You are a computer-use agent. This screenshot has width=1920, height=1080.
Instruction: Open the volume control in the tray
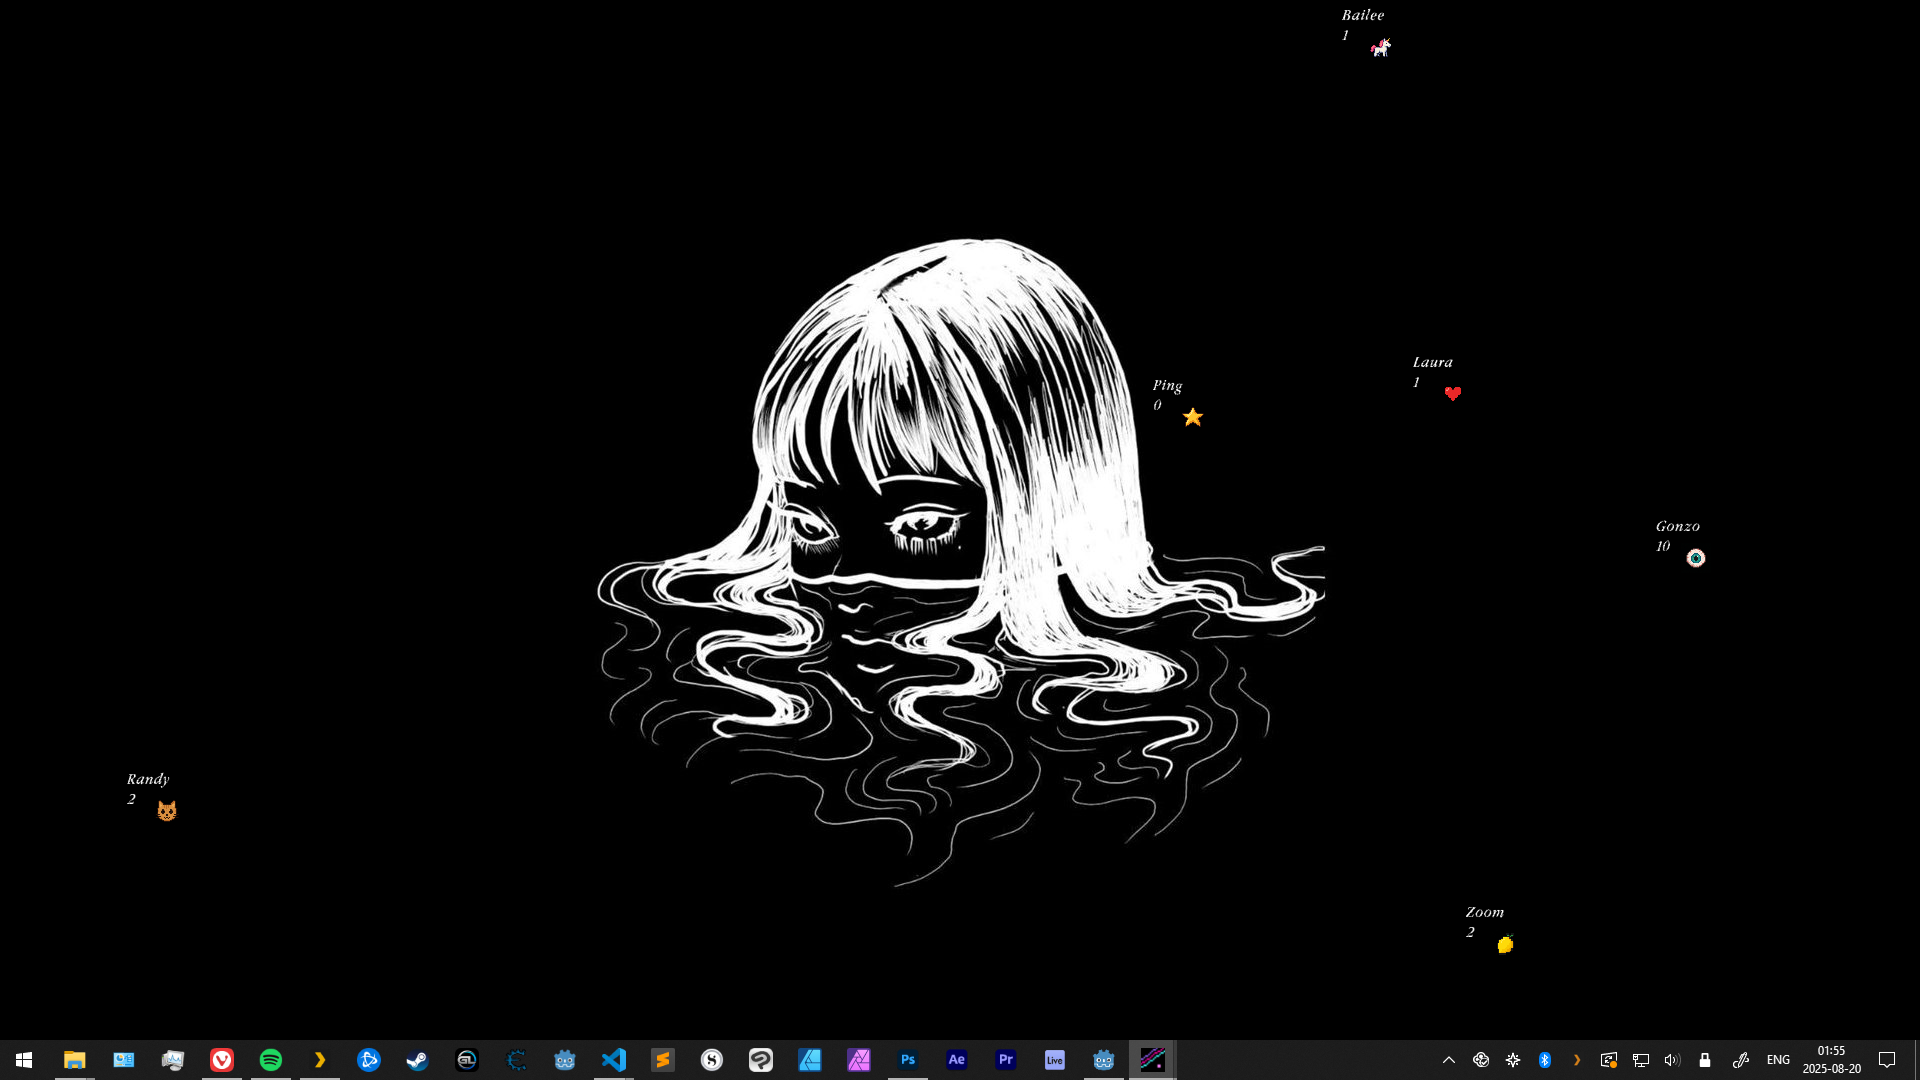(x=1672, y=1060)
